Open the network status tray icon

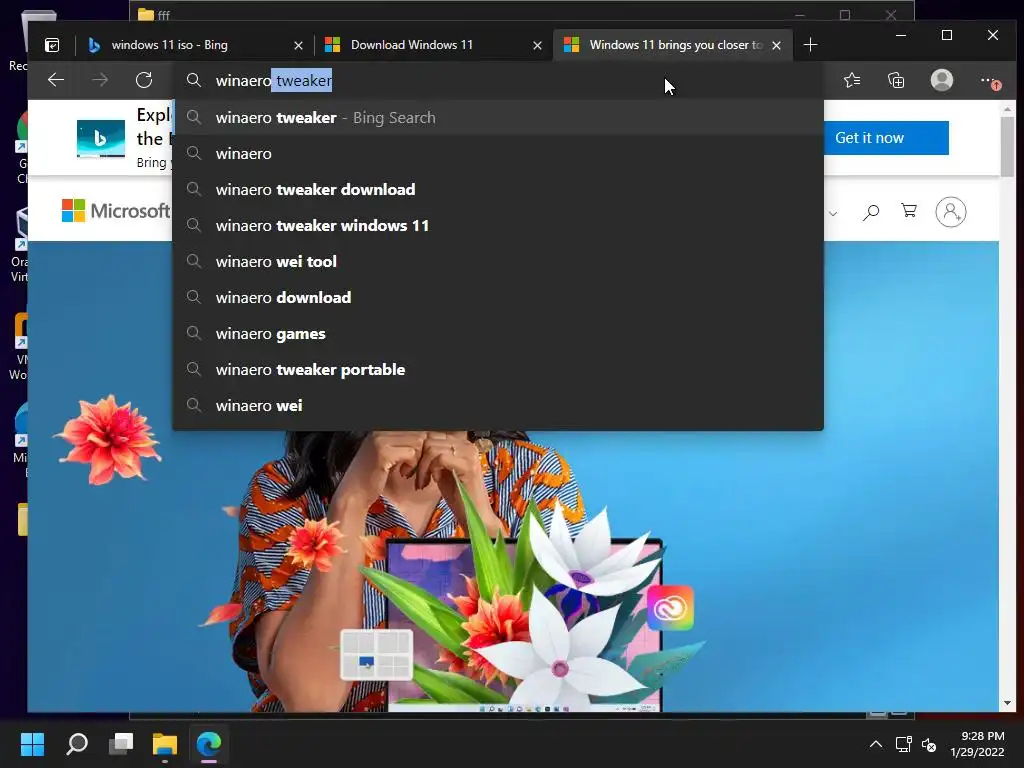904,744
